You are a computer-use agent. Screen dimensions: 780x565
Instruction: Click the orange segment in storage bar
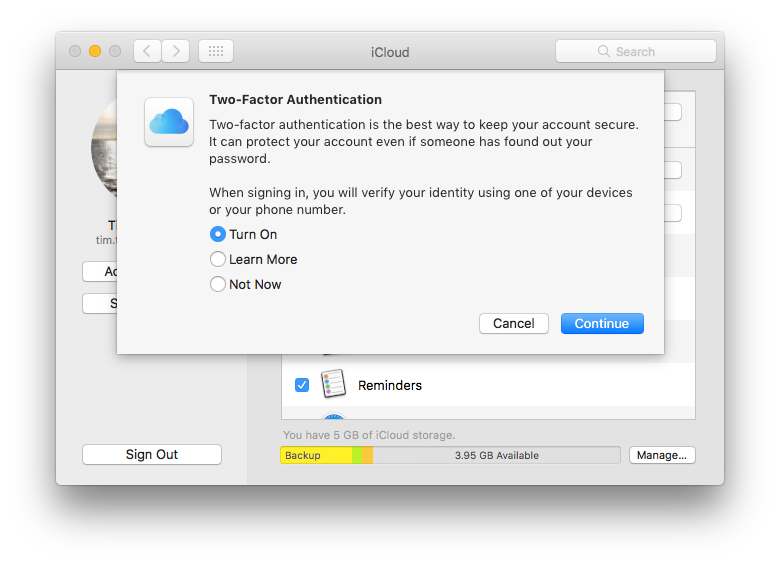coord(368,455)
